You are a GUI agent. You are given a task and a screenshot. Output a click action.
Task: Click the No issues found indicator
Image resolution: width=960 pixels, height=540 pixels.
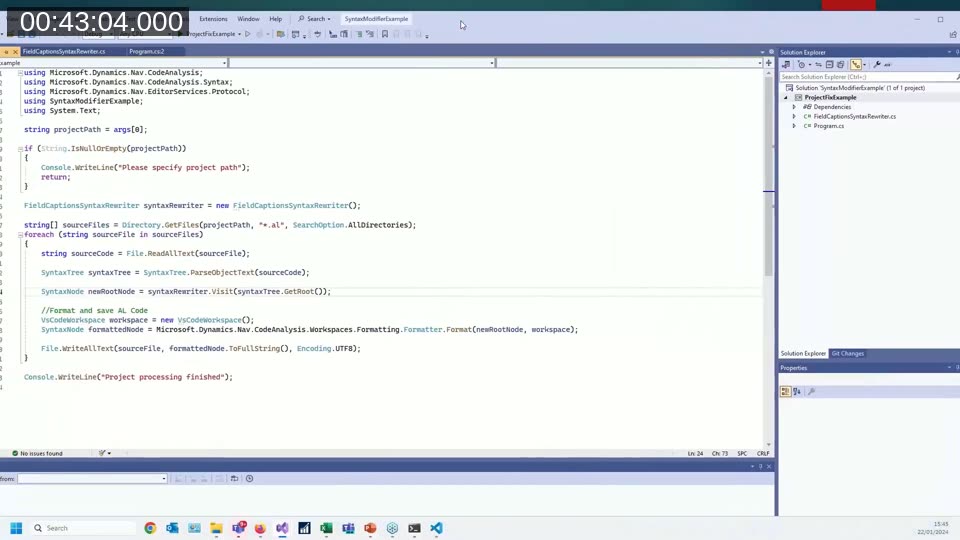point(37,454)
